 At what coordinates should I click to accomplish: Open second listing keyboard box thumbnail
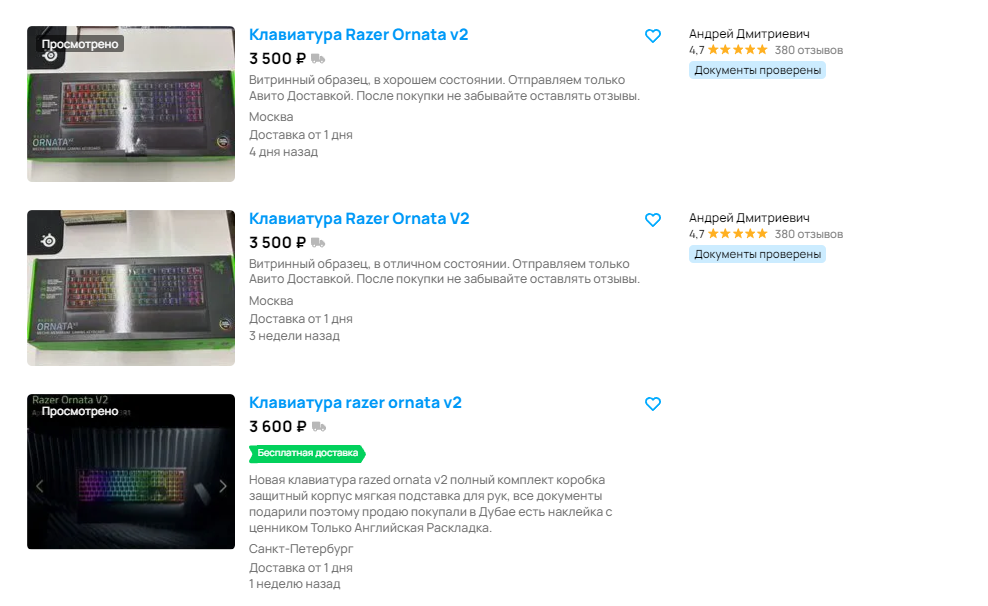click(131, 288)
